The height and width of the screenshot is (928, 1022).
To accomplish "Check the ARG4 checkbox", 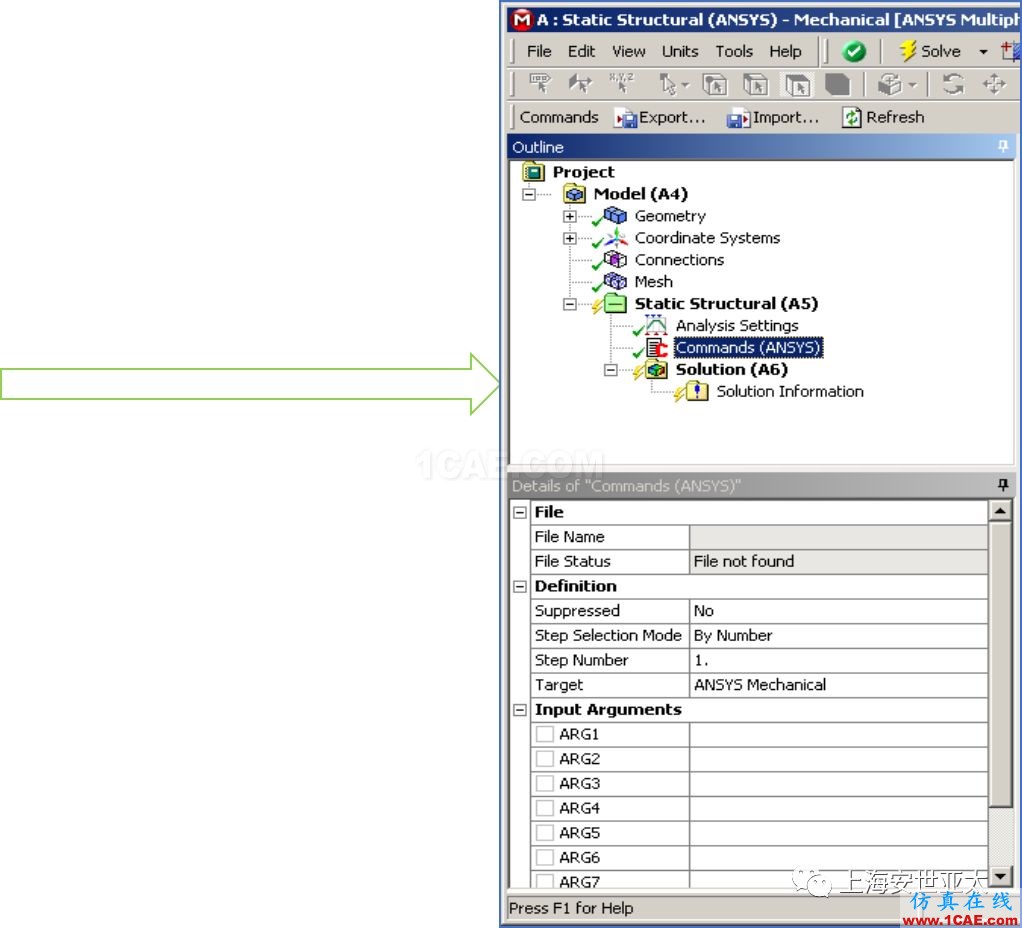I will [544, 808].
